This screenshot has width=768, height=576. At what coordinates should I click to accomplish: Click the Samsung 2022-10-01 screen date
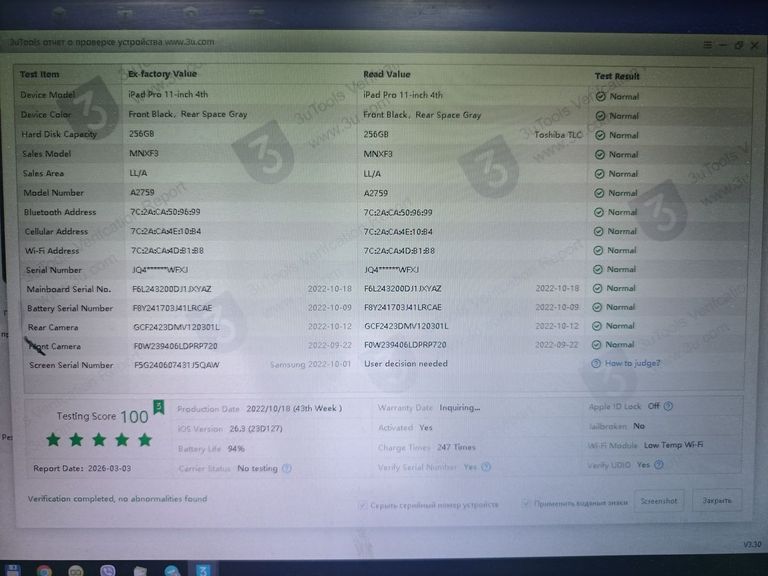[311, 364]
